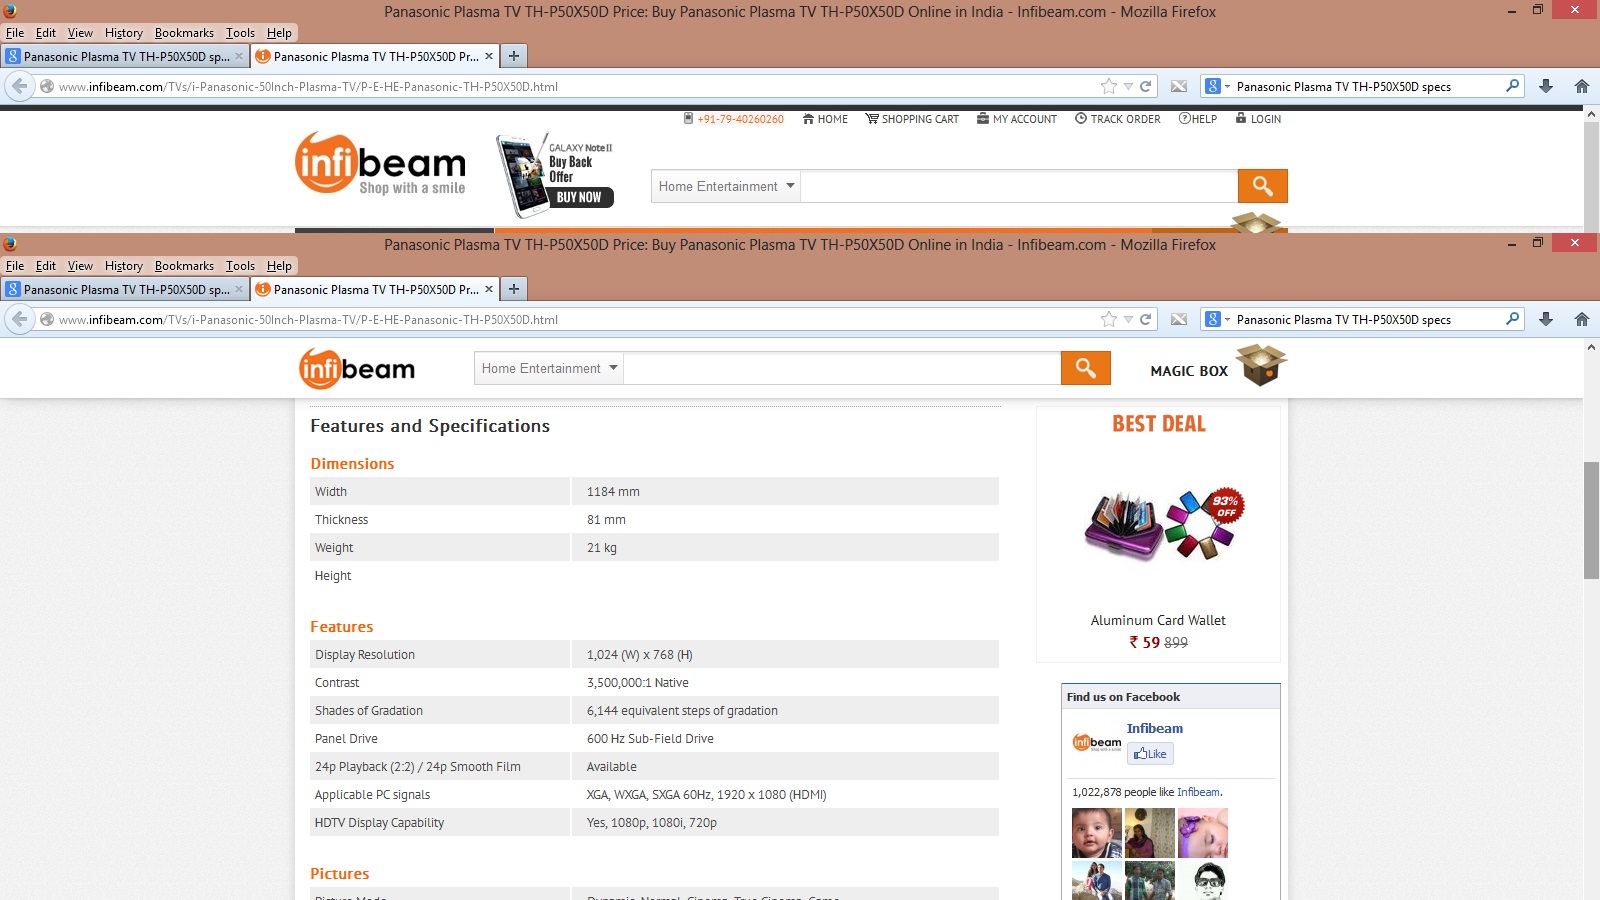
Task: Open the Aluminum Card Wallet link
Action: pyautogui.click(x=1158, y=620)
